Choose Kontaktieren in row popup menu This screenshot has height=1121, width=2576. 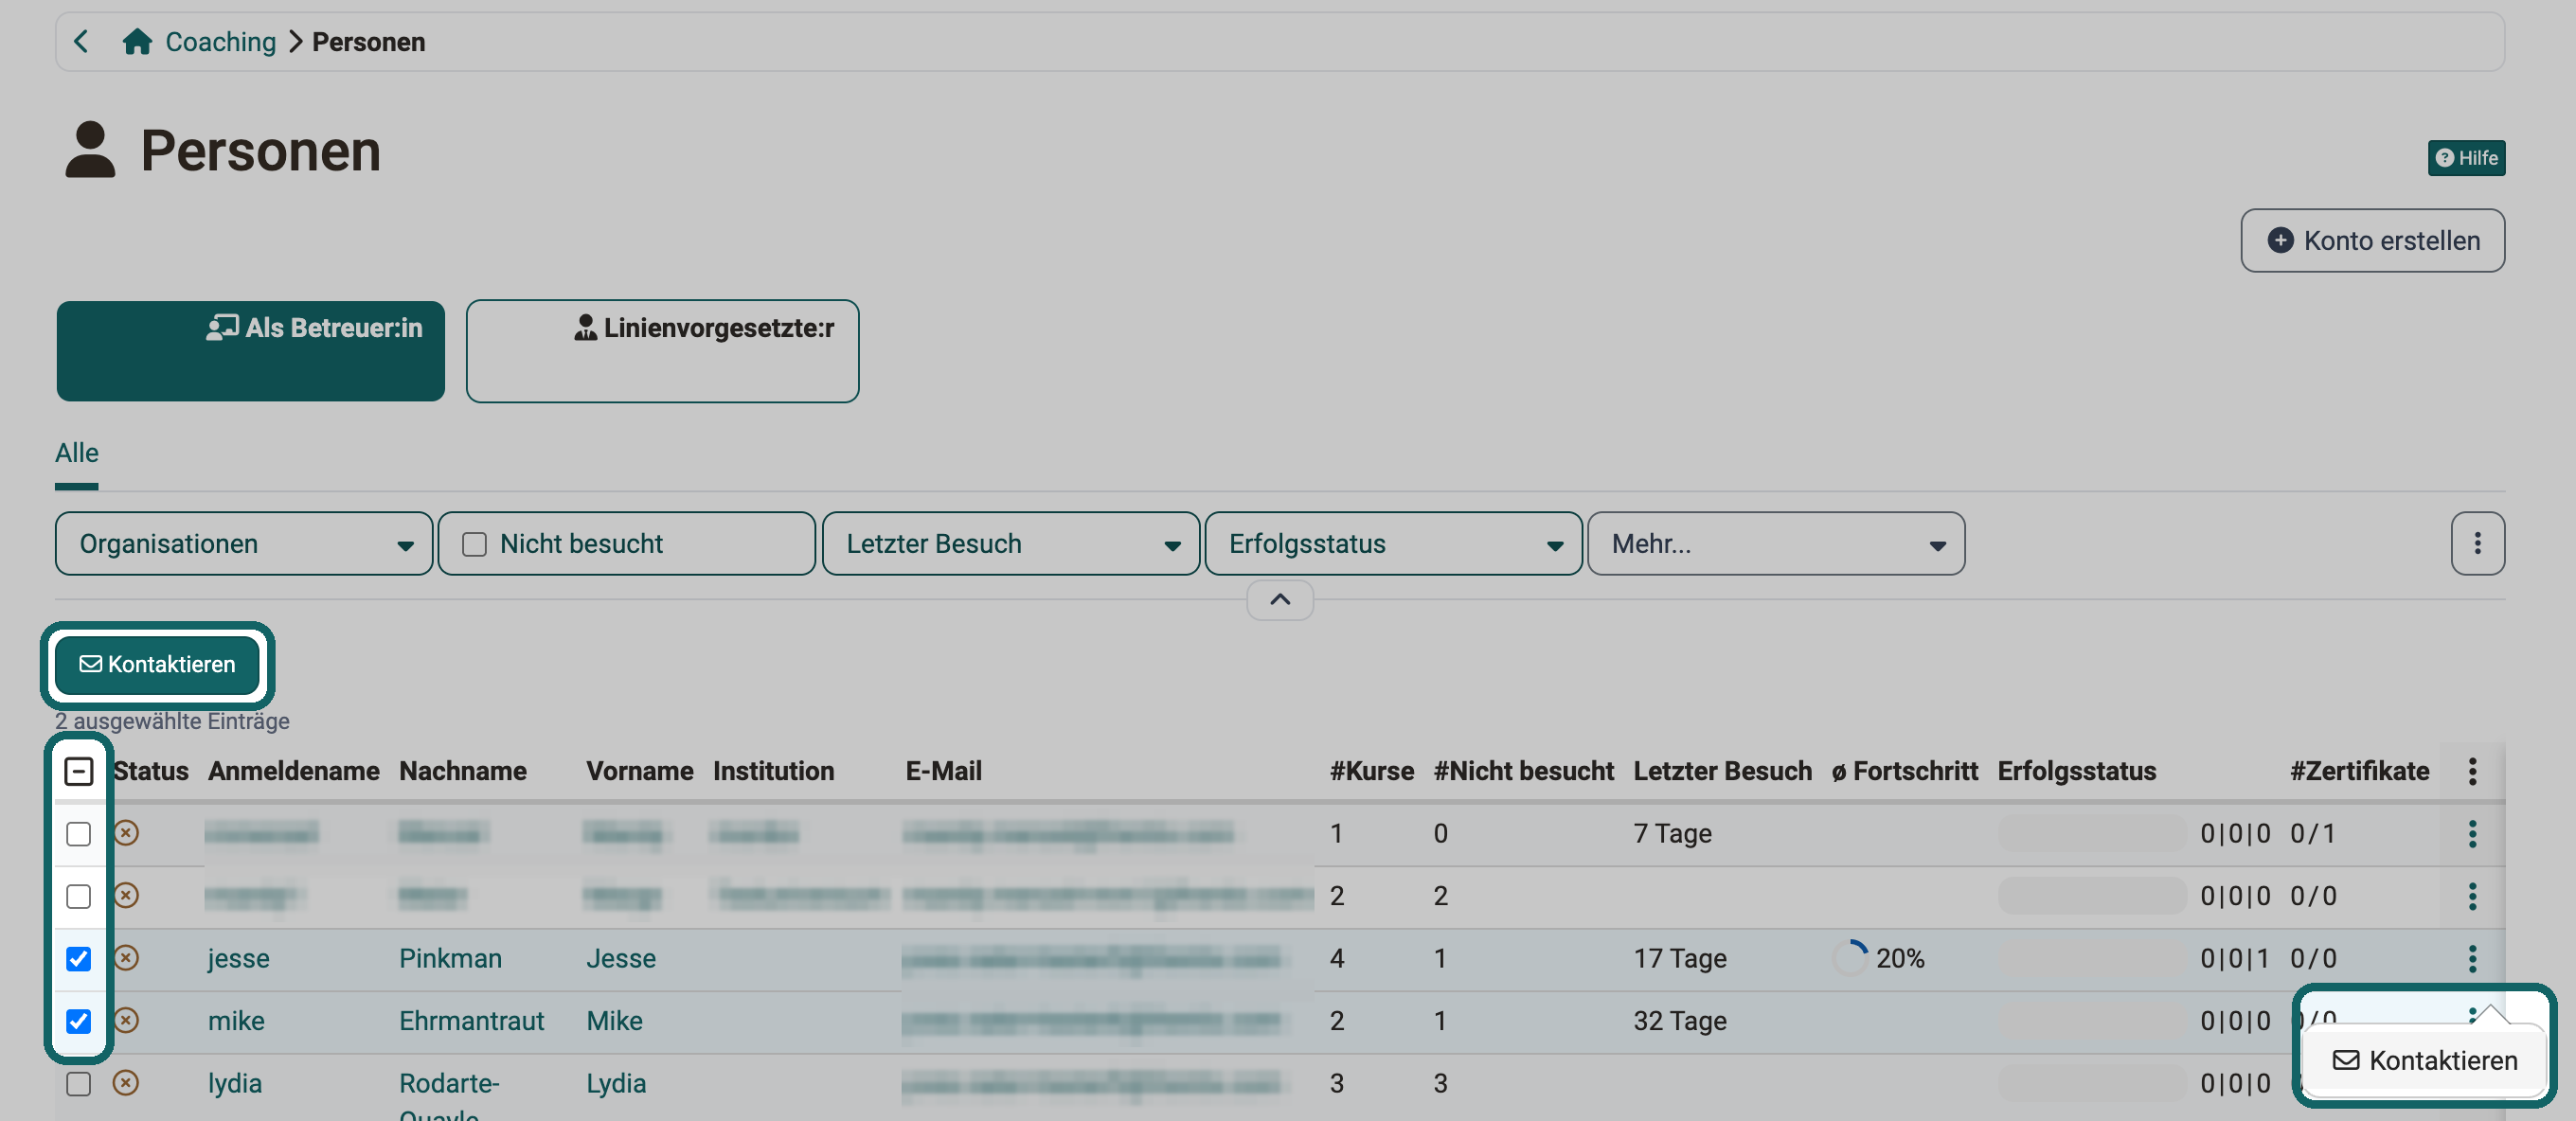tap(2424, 1060)
